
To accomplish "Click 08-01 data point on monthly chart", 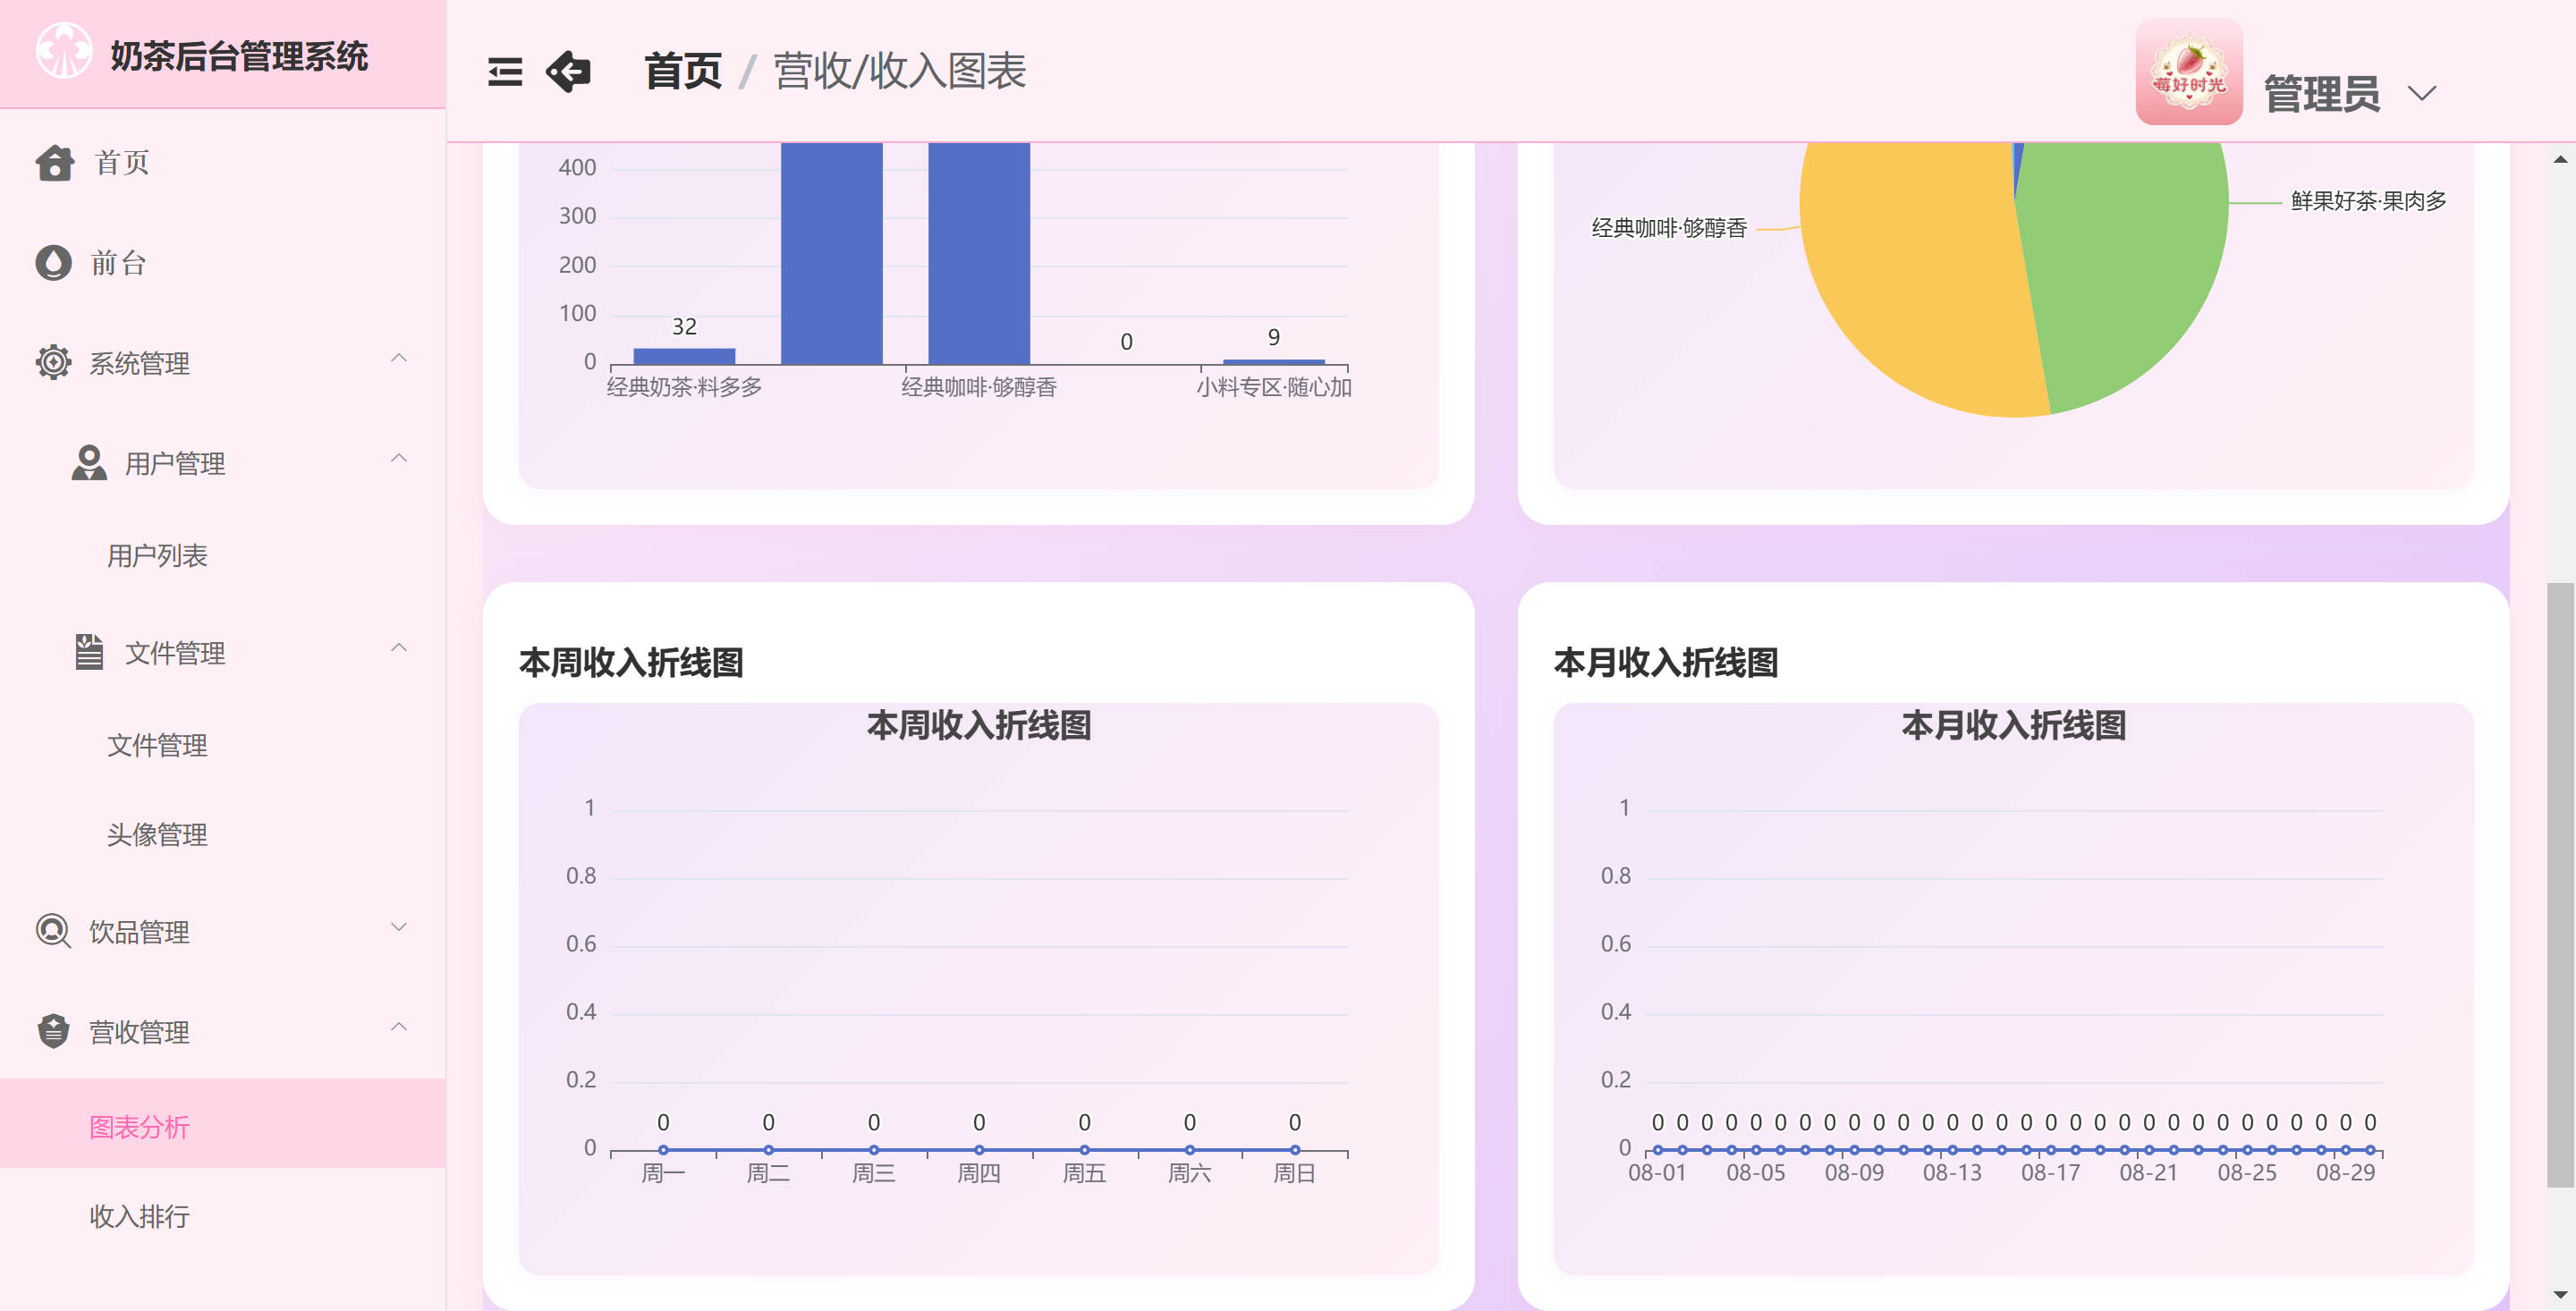I will coord(1658,1150).
